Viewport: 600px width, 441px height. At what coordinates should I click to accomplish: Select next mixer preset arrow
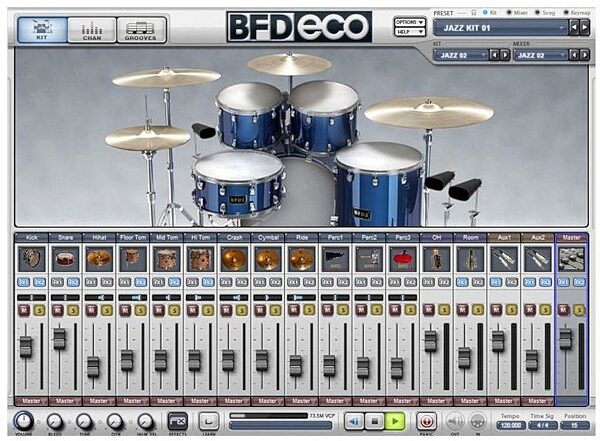(x=584, y=55)
